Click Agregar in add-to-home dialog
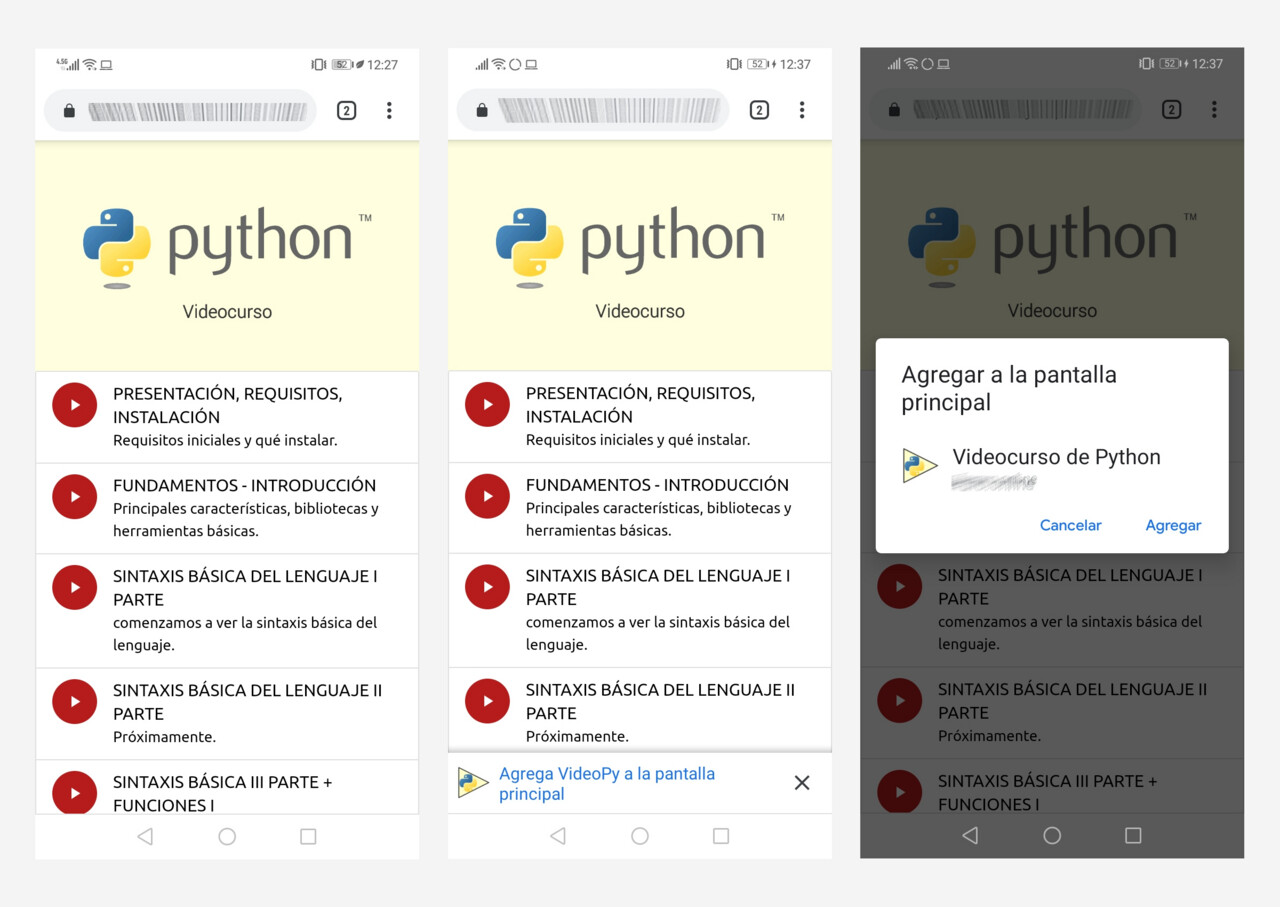Screen dimensions: 1280x907 pos(1173,525)
